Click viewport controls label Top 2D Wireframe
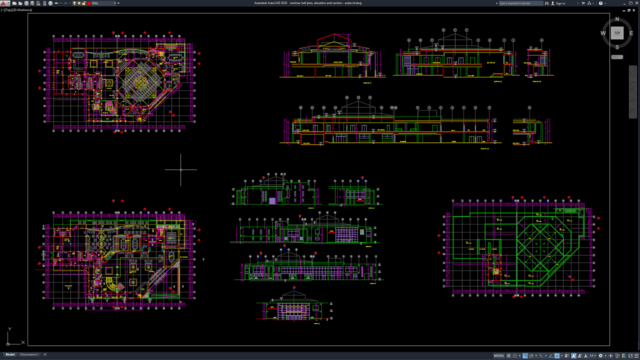The width and height of the screenshot is (640, 360). point(17,10)
